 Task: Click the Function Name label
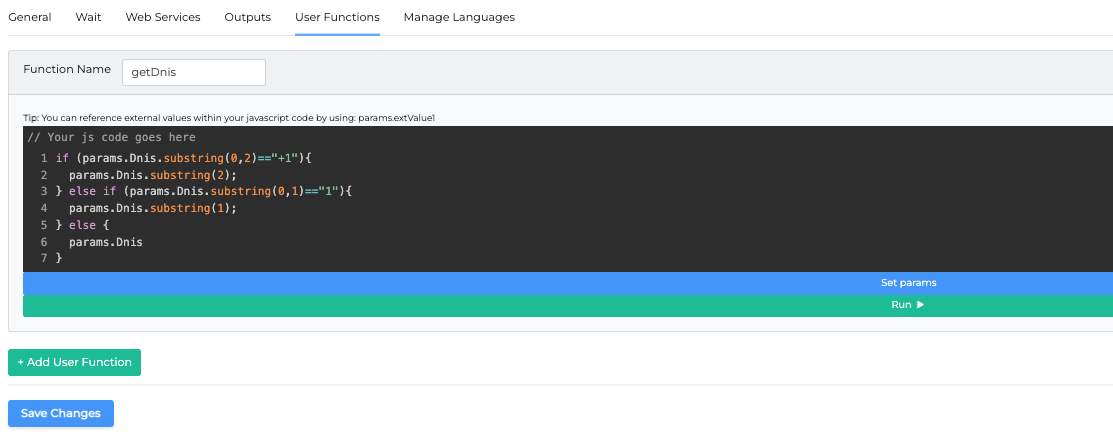point(67,70)
